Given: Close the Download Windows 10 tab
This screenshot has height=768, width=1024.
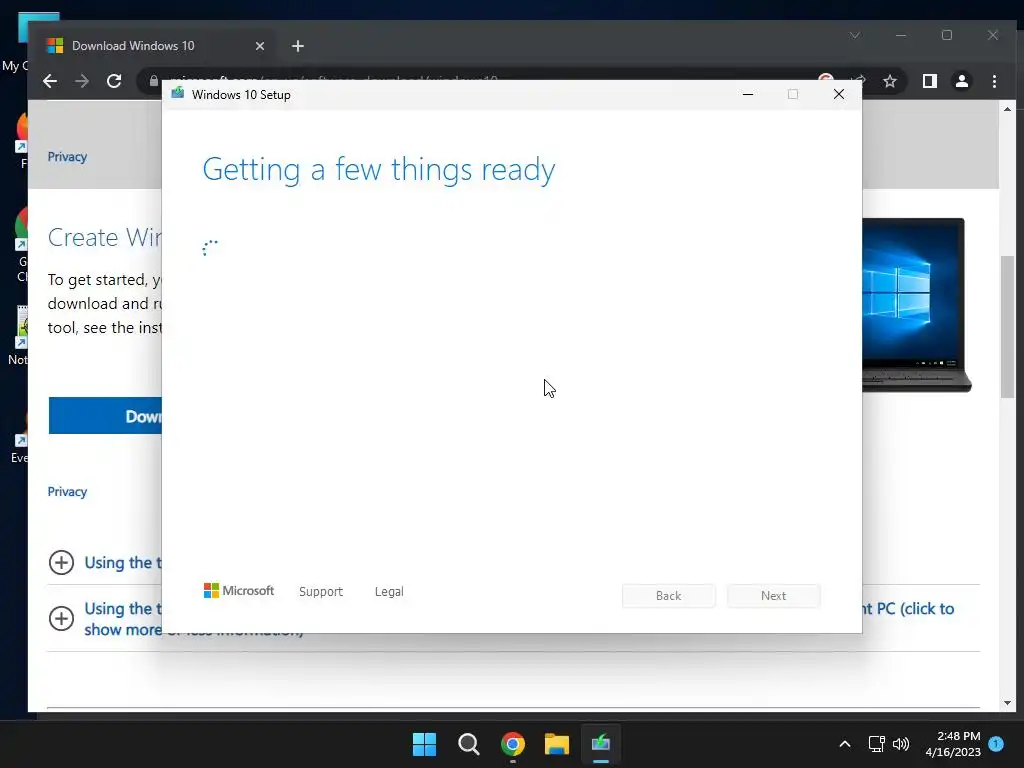Looking at the screenshot, I should click(x=260, y=46).
